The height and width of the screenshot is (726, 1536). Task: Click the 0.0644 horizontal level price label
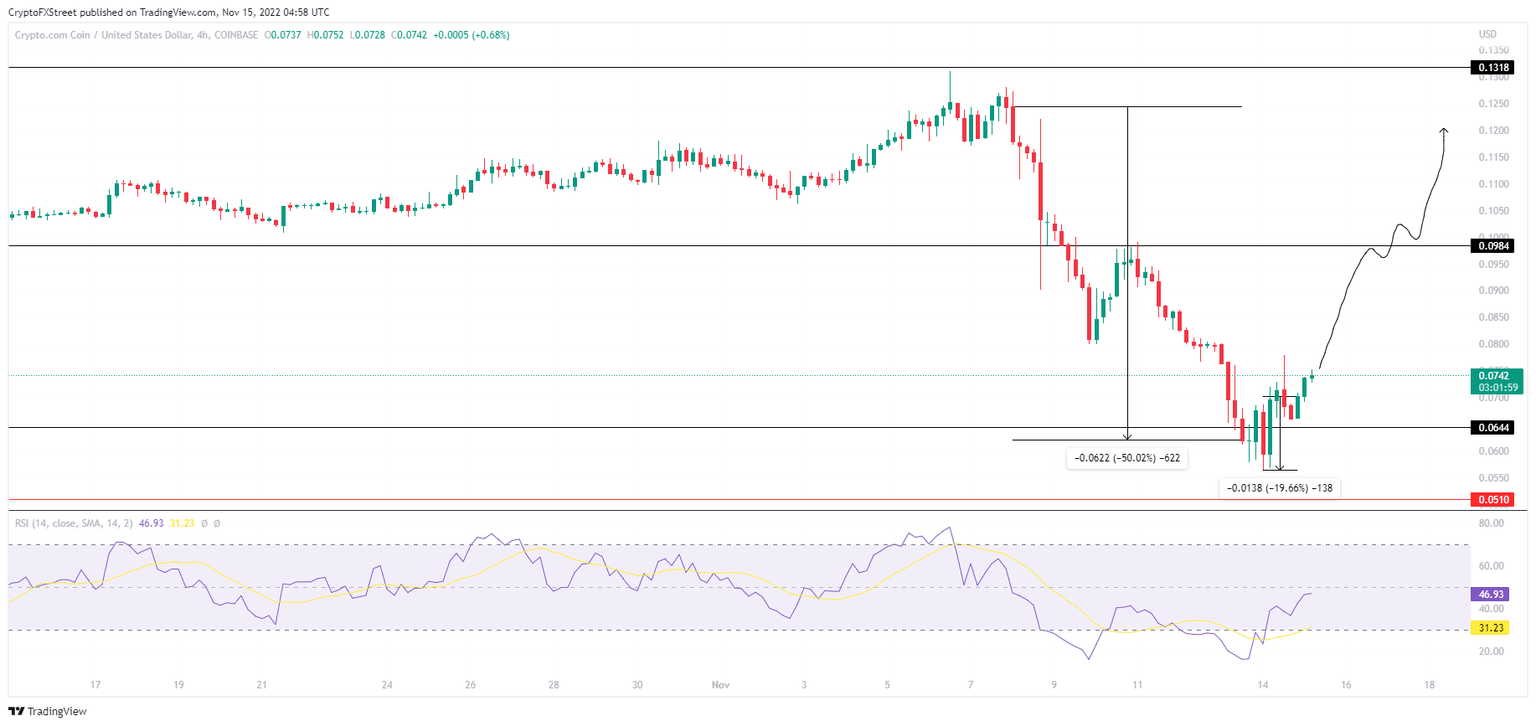coord(1494,426)
